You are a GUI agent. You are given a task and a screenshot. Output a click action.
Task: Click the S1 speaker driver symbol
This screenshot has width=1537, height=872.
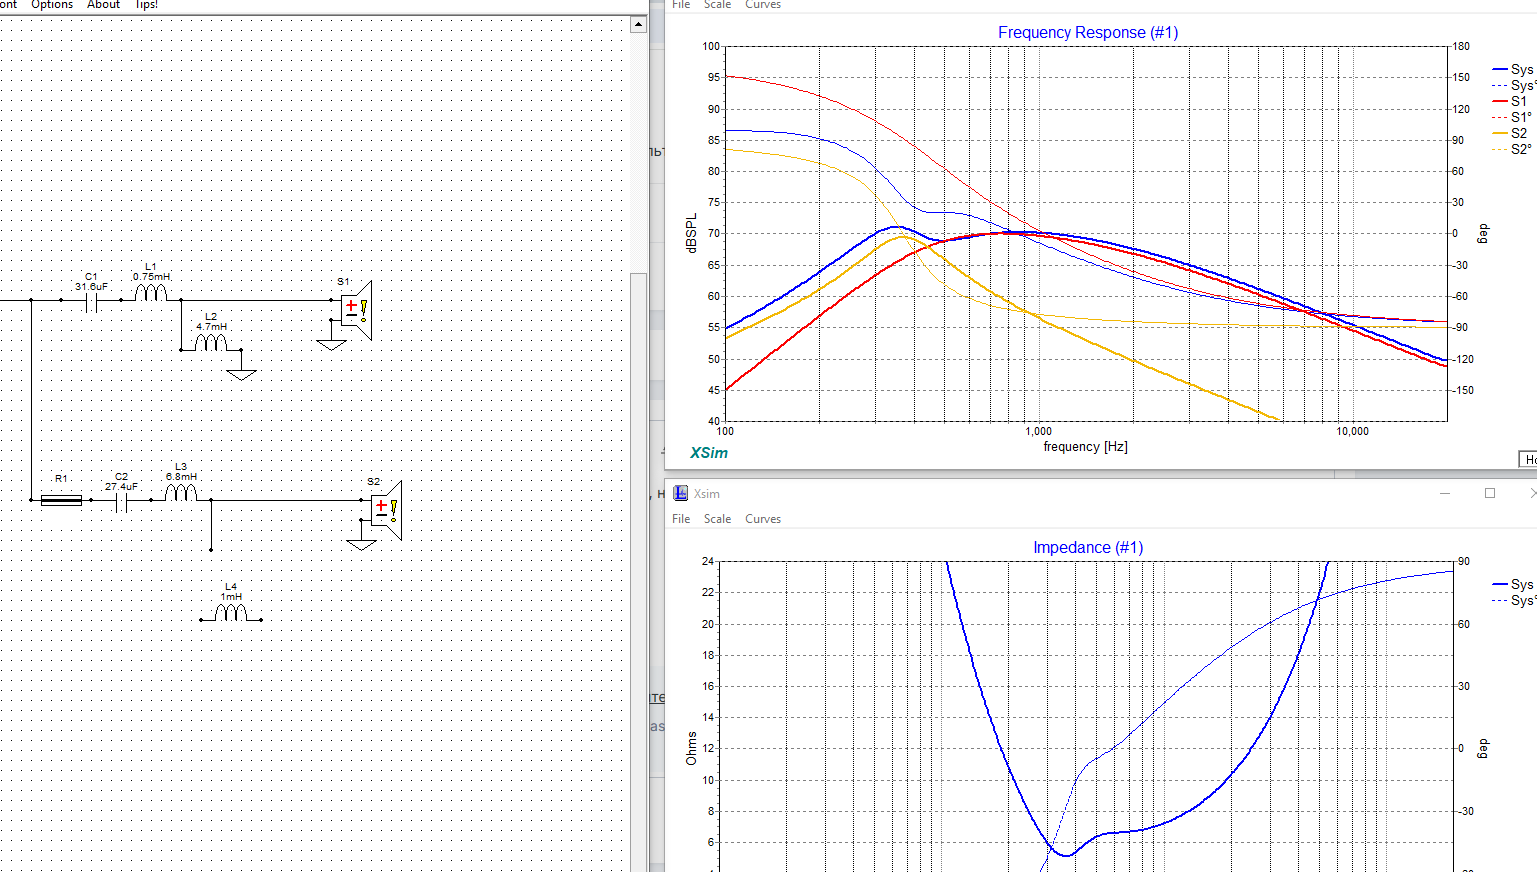tap(355, 309)
